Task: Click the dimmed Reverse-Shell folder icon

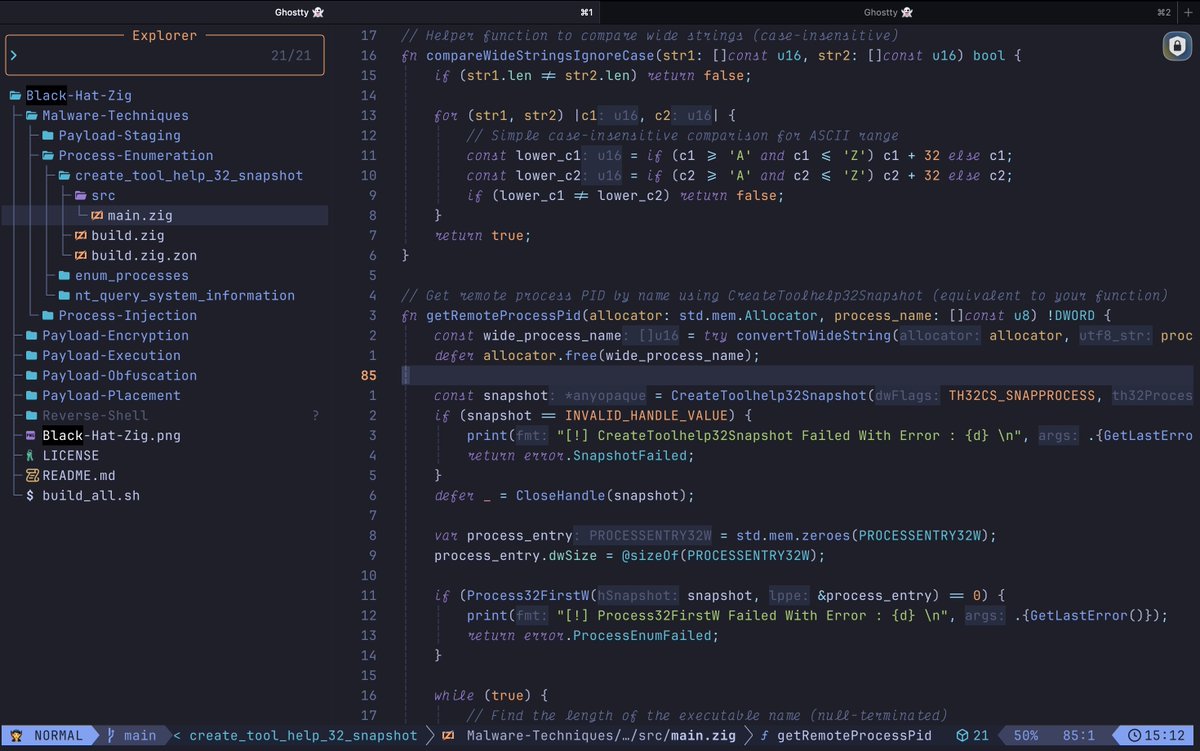Action: [32, 415]
